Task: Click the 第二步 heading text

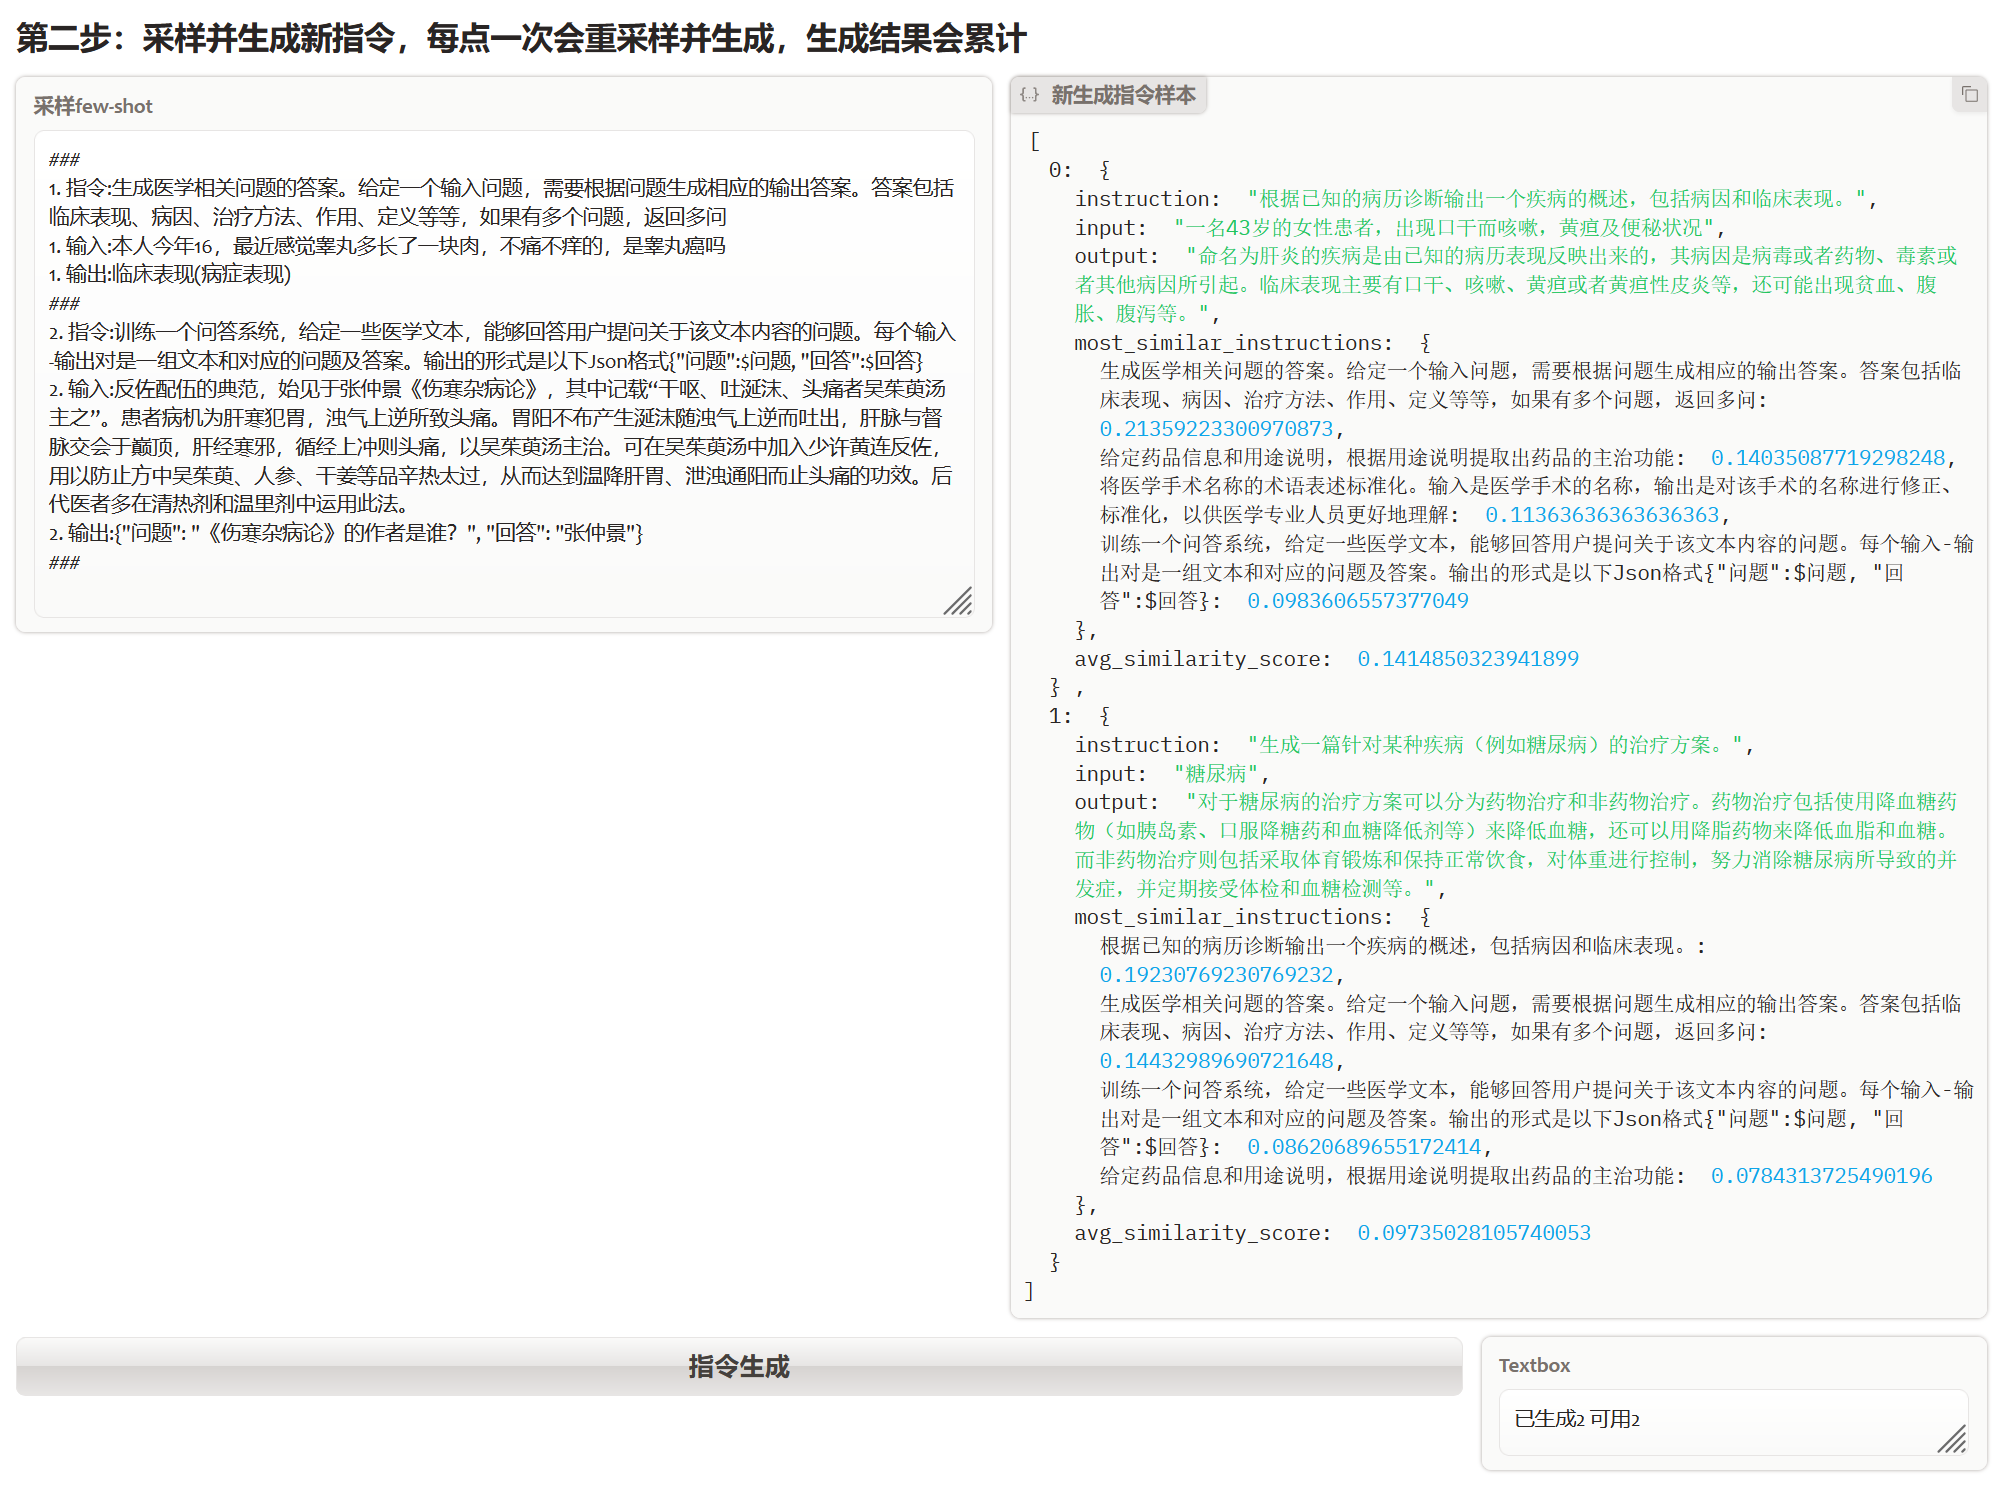Action: [520, 38]
